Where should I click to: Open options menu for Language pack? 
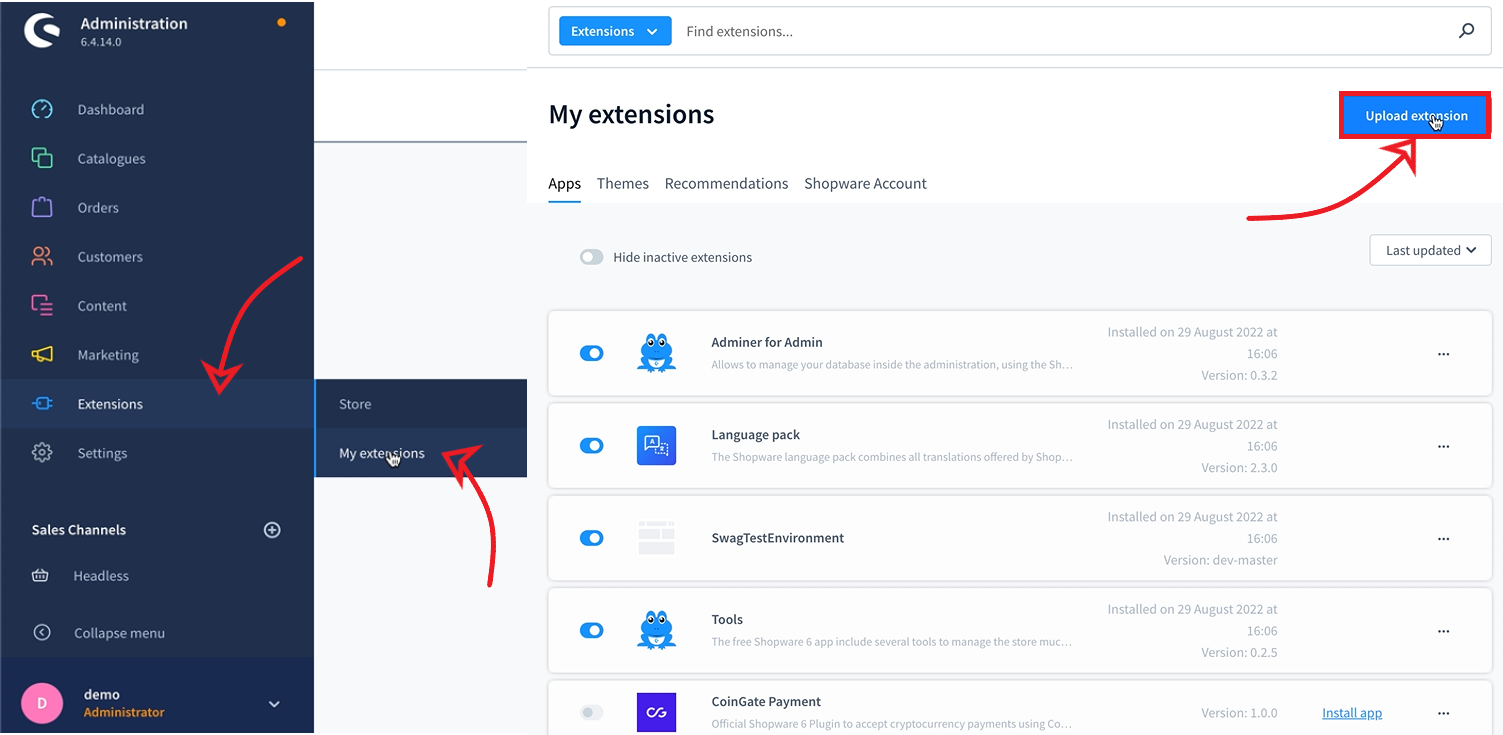point(1443,446)
